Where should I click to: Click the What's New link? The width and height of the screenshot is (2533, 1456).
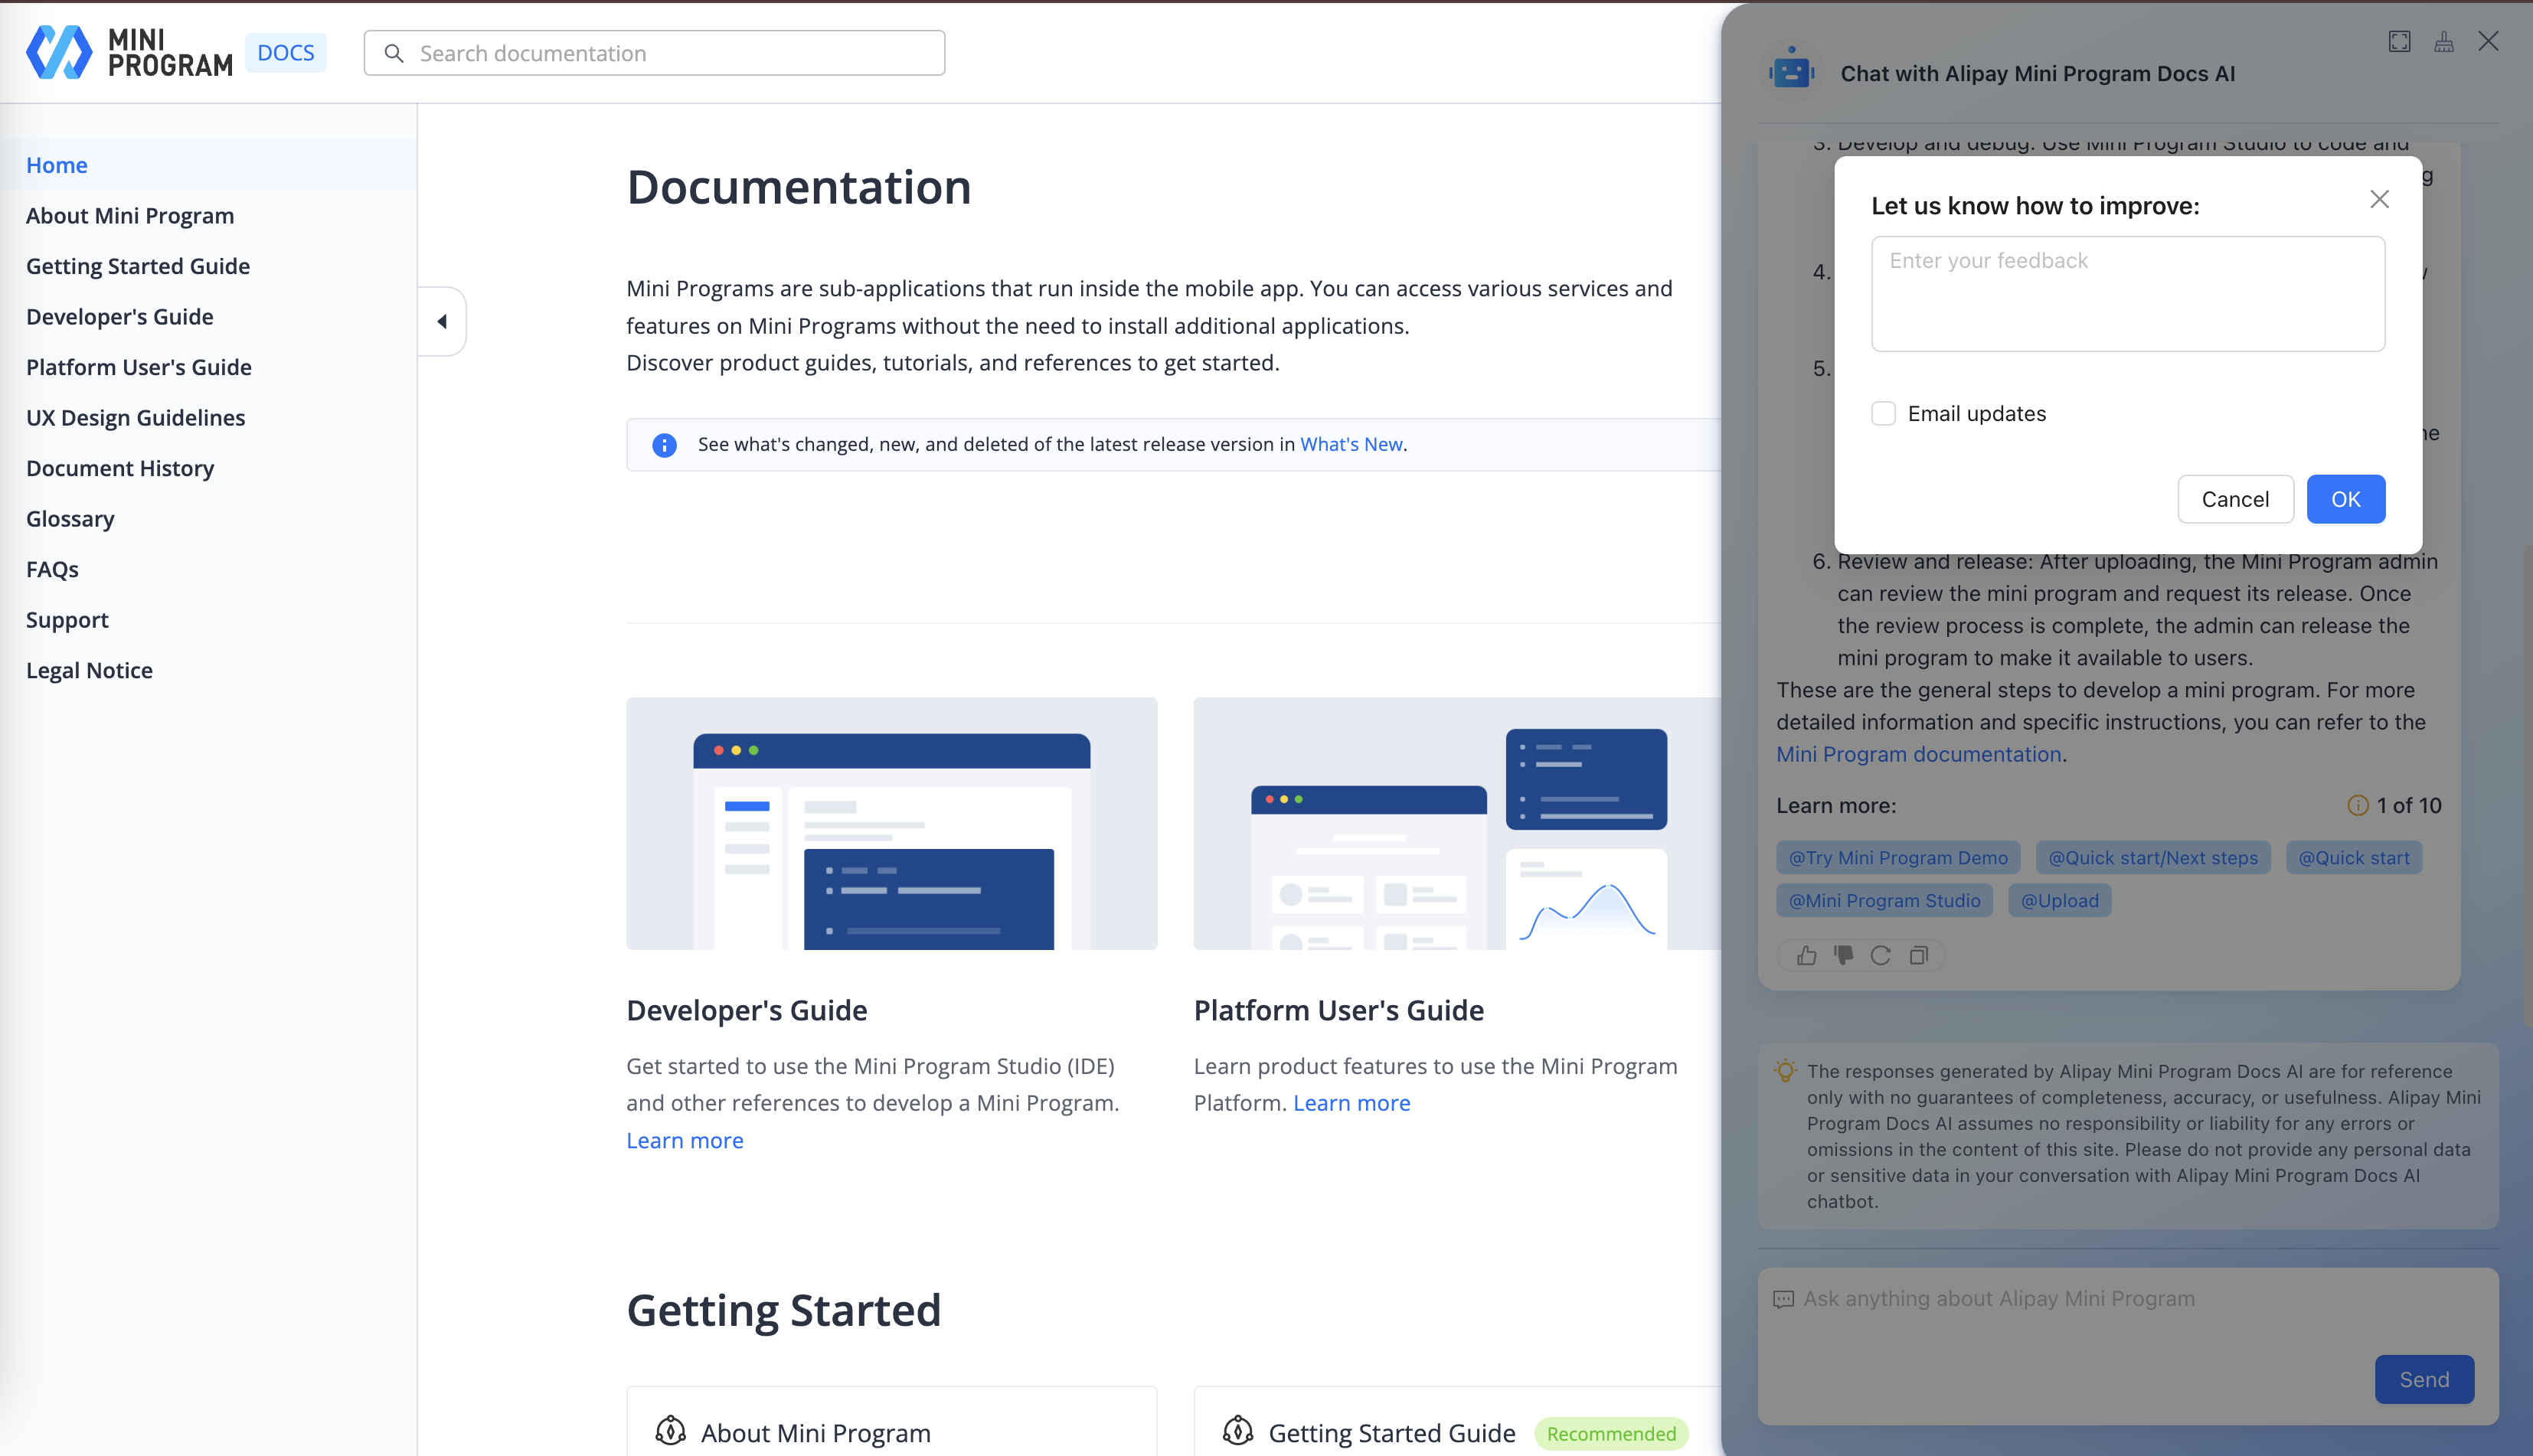1350,444
